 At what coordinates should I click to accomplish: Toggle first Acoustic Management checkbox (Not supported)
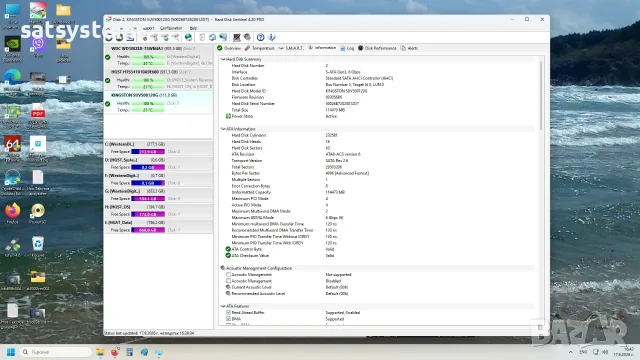coord(229,275)
